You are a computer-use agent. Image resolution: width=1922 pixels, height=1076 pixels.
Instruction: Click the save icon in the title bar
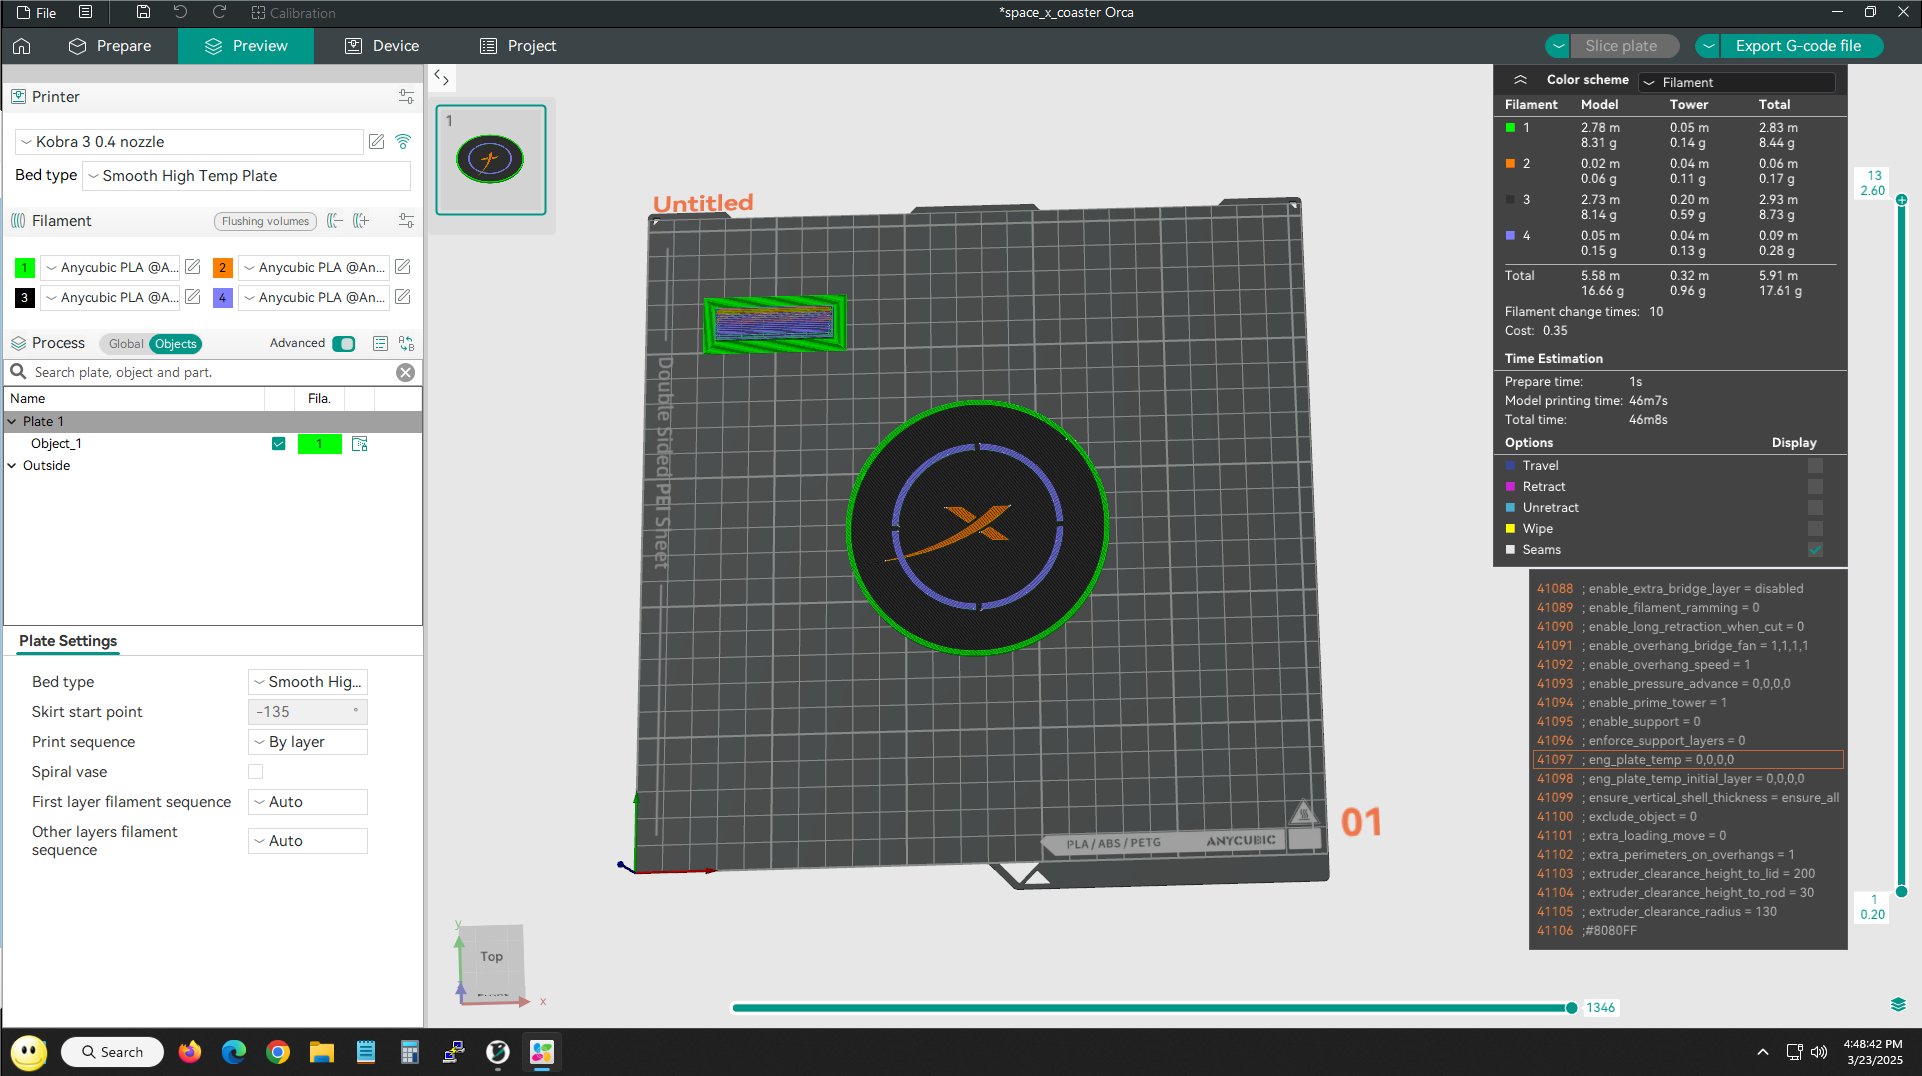point(143,12)
